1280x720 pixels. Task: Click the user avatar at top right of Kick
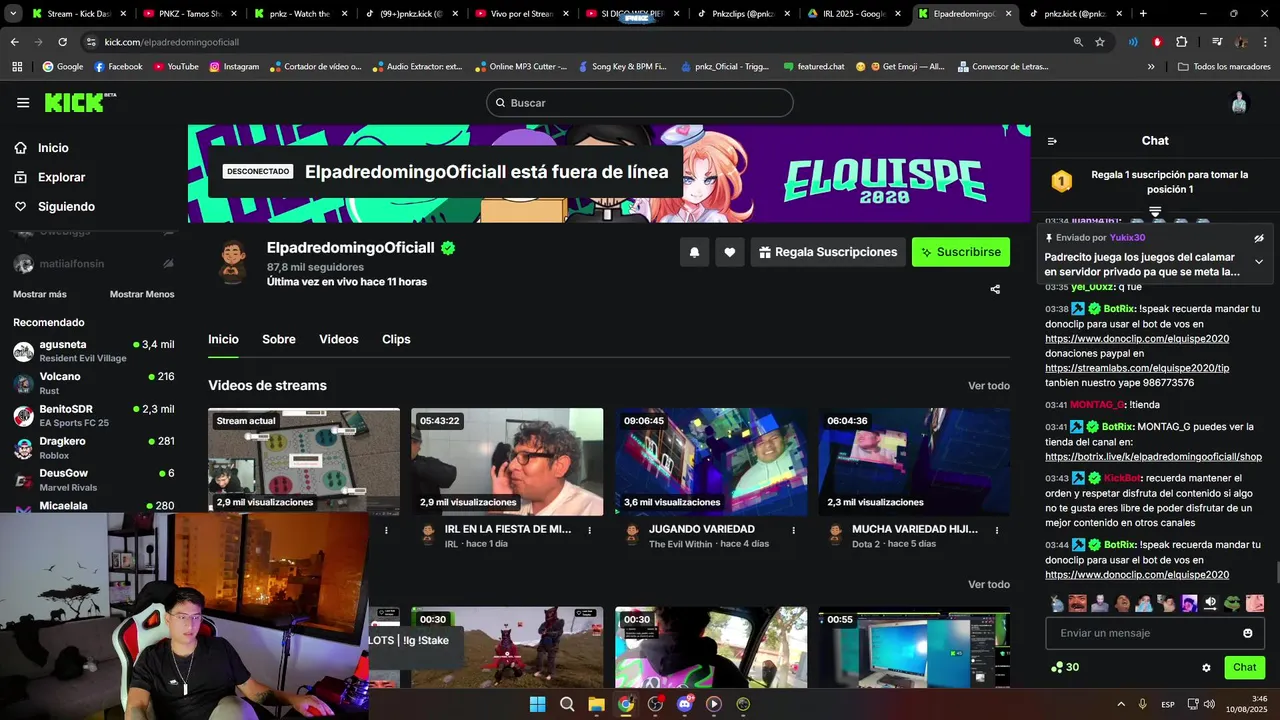[1239, 103]
